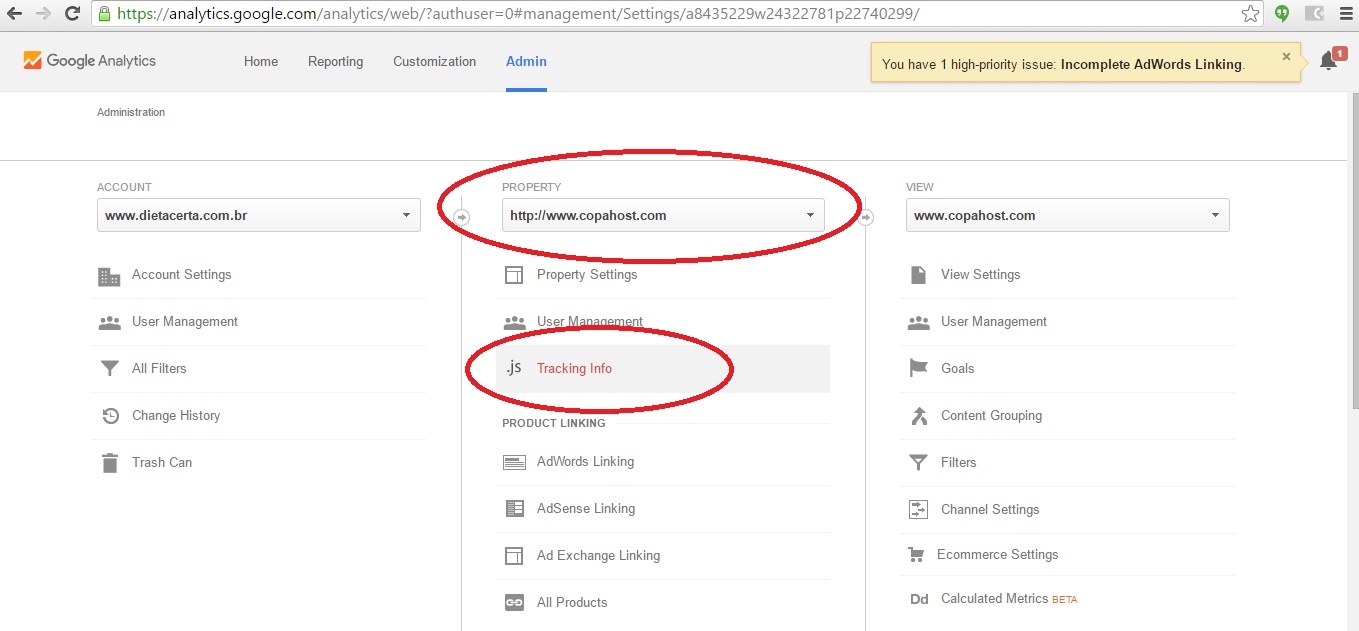Open Ad Exchange Linking
Screen dimensions: 1359x631
[x=598, y=555]
